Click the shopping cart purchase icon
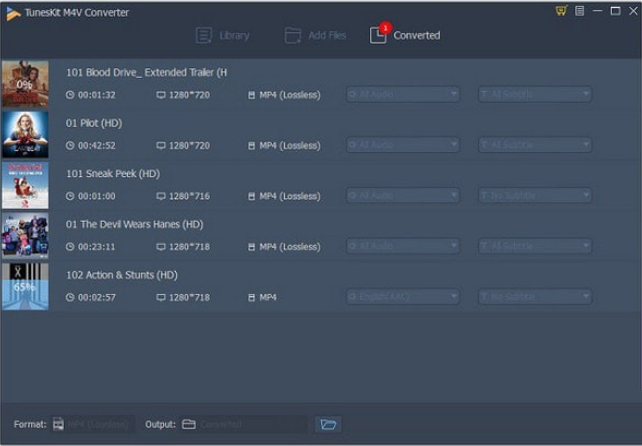The width and height of the screenshot is (642, 446). coord(561,11)
